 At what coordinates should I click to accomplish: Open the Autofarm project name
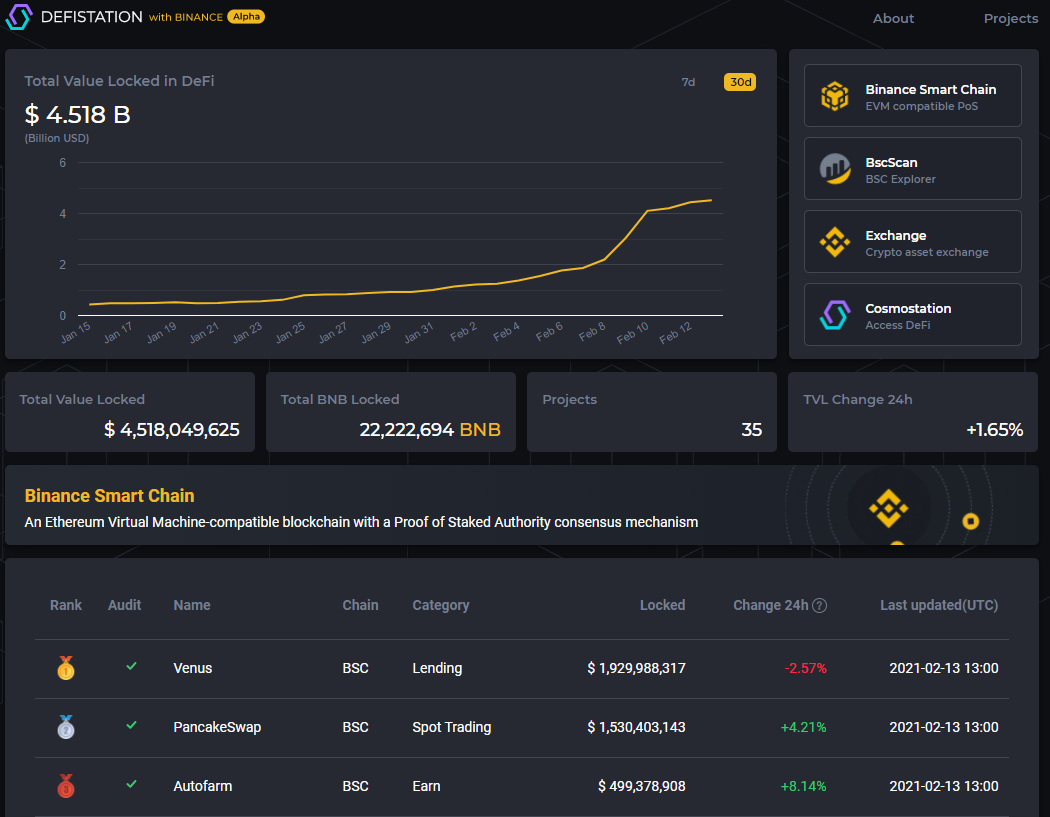[202, 786]
